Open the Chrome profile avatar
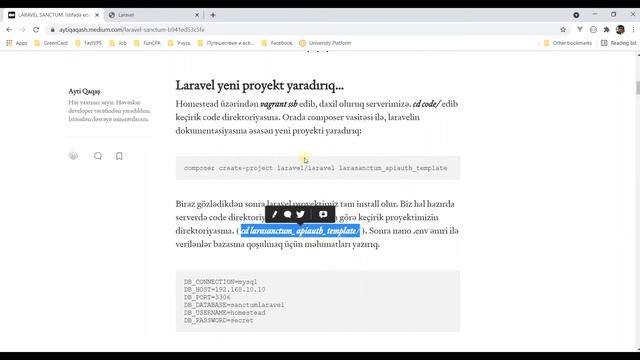The image size is (640, 360). (620, 29)
